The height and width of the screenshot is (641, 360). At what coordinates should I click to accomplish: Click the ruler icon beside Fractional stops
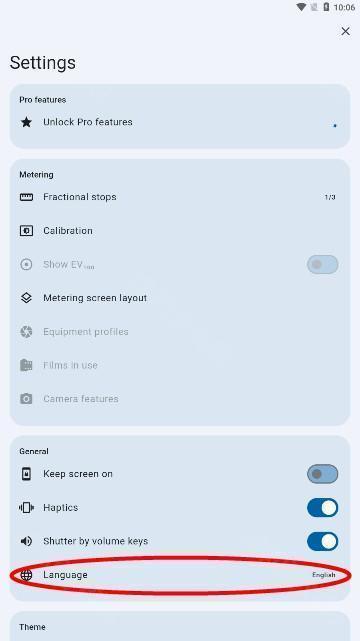coord(26,197)
